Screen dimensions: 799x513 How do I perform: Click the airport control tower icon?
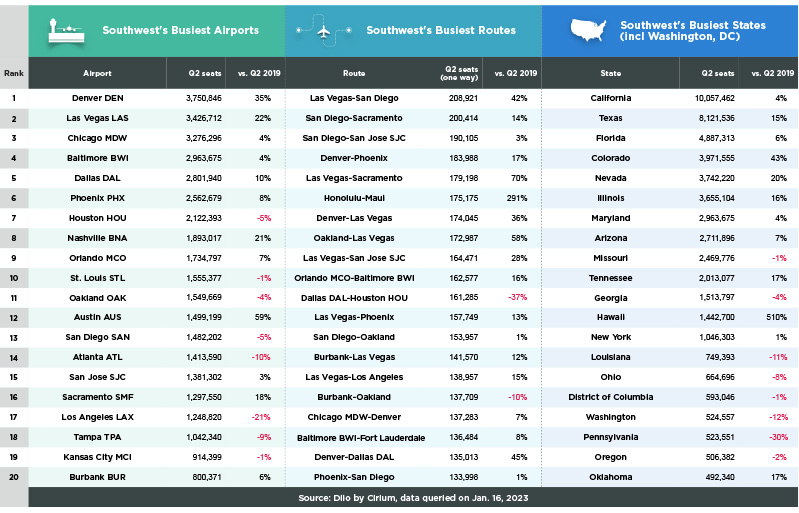[66, 32]
